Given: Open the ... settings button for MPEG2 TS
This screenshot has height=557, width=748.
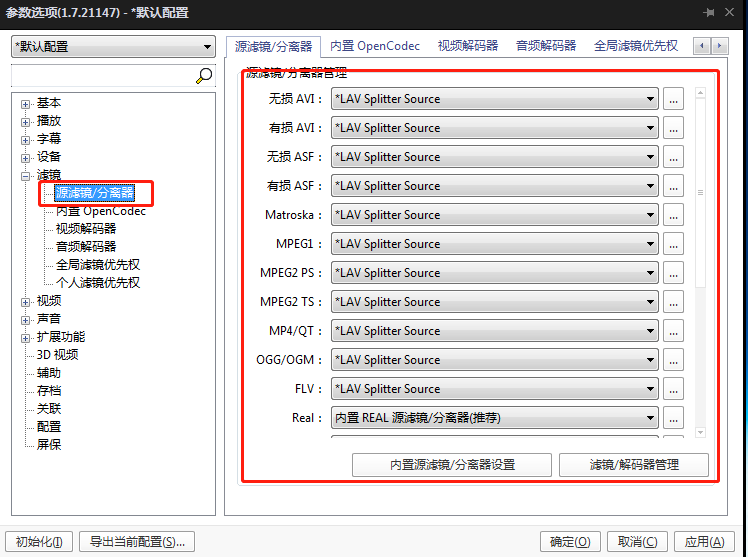Looking at the screenshot, I should coord(673,302).
